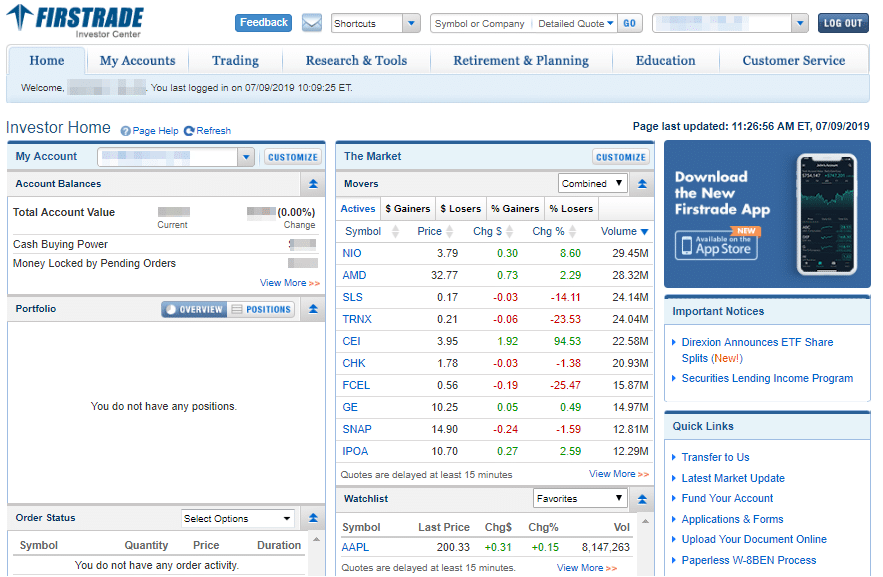Open Securities Lending Income Program notice

click(767, 378)
